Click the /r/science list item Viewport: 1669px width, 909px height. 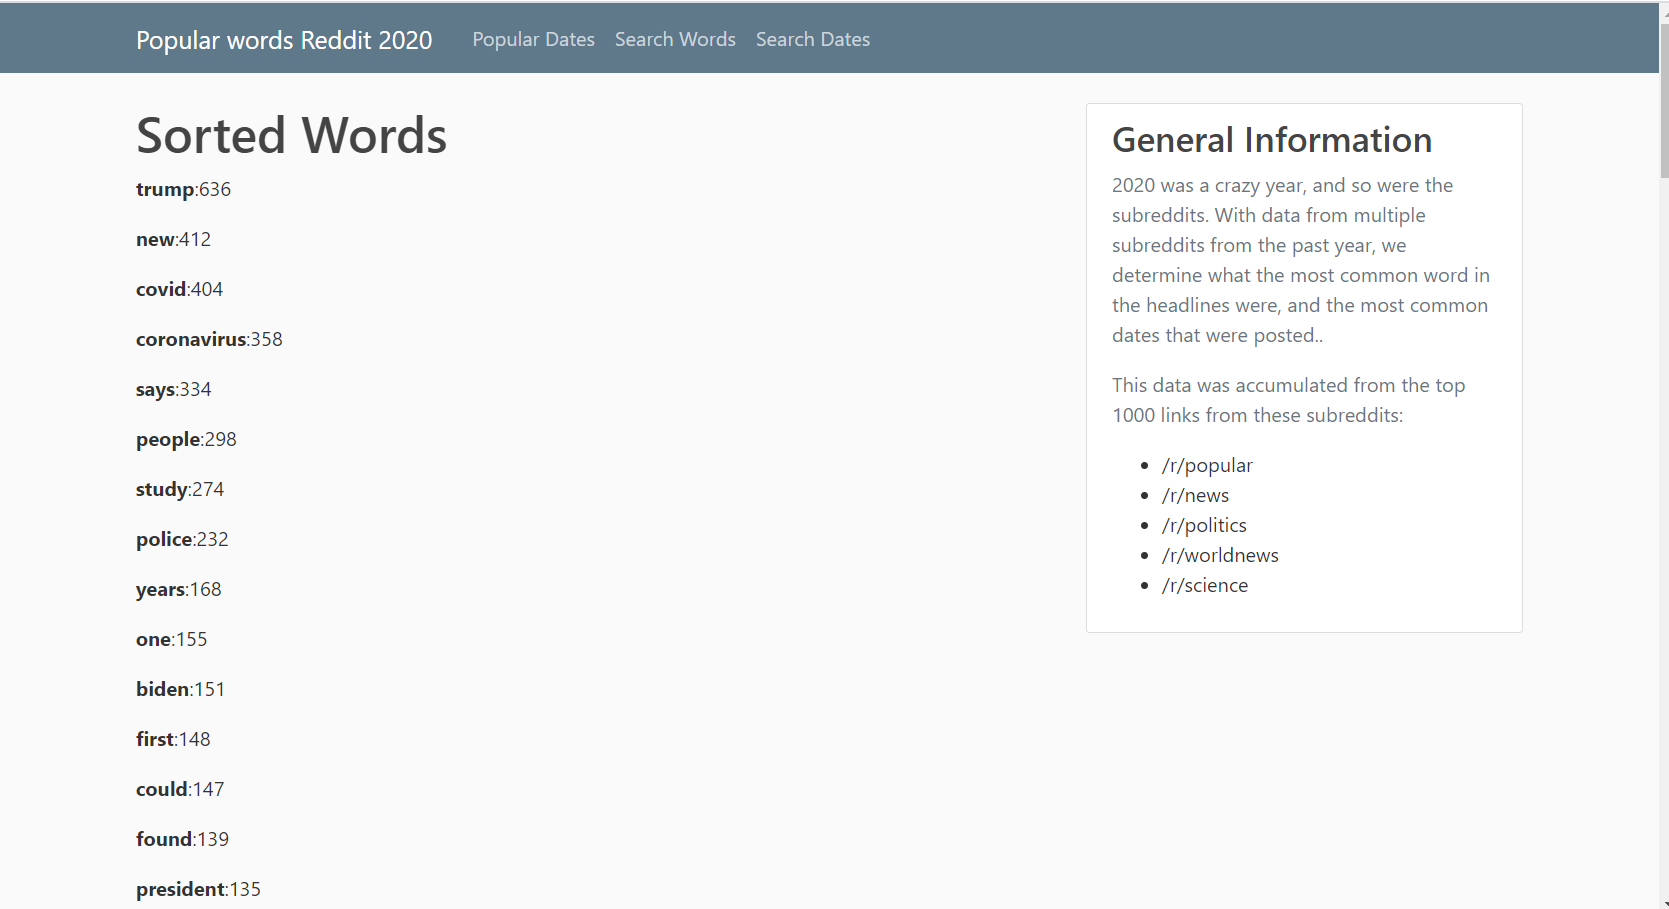pyautogui.click(x=1204, y=585)
